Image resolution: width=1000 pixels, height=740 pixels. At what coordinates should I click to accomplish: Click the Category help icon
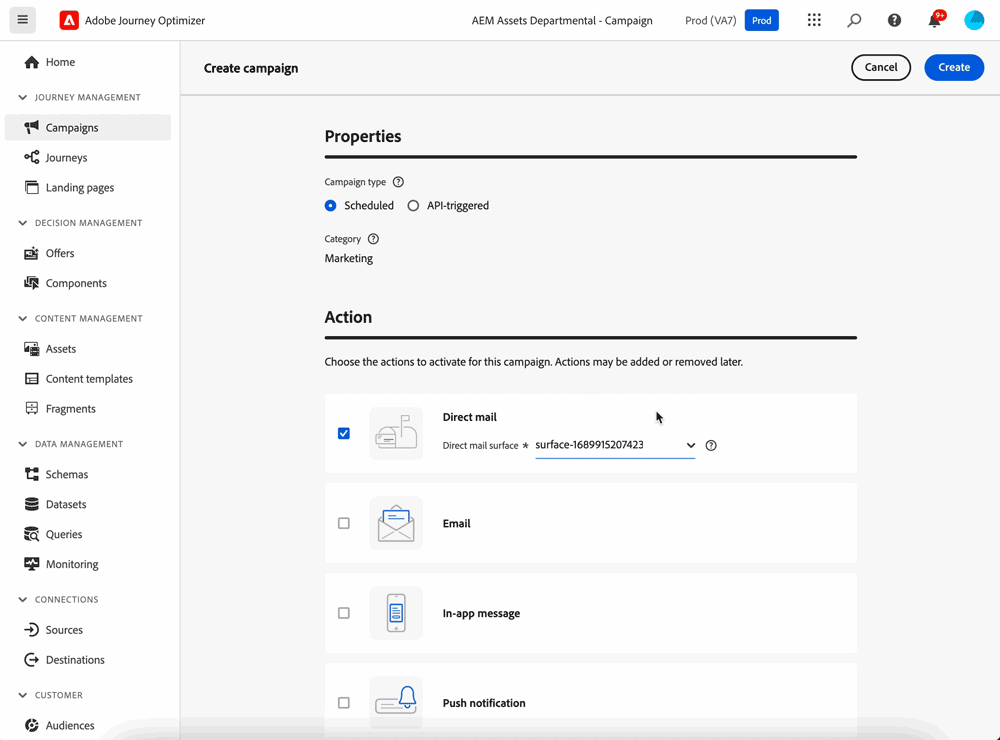click(x=373, y=239)
